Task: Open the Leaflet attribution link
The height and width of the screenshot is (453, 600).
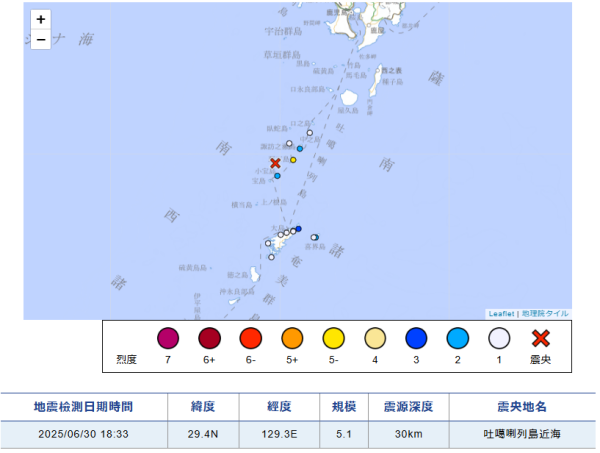Action: (x=501, y=314)
